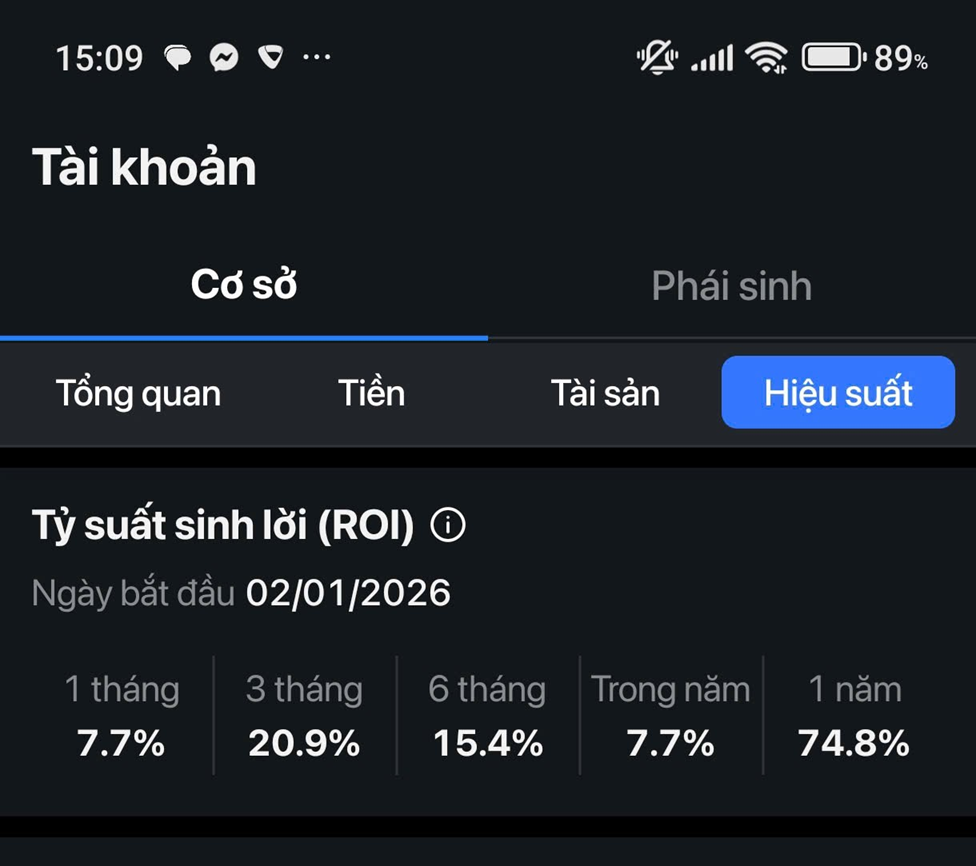976x866 pixels.
Task: Tap the start date 02/01/2026
Action: coord(348,594)
